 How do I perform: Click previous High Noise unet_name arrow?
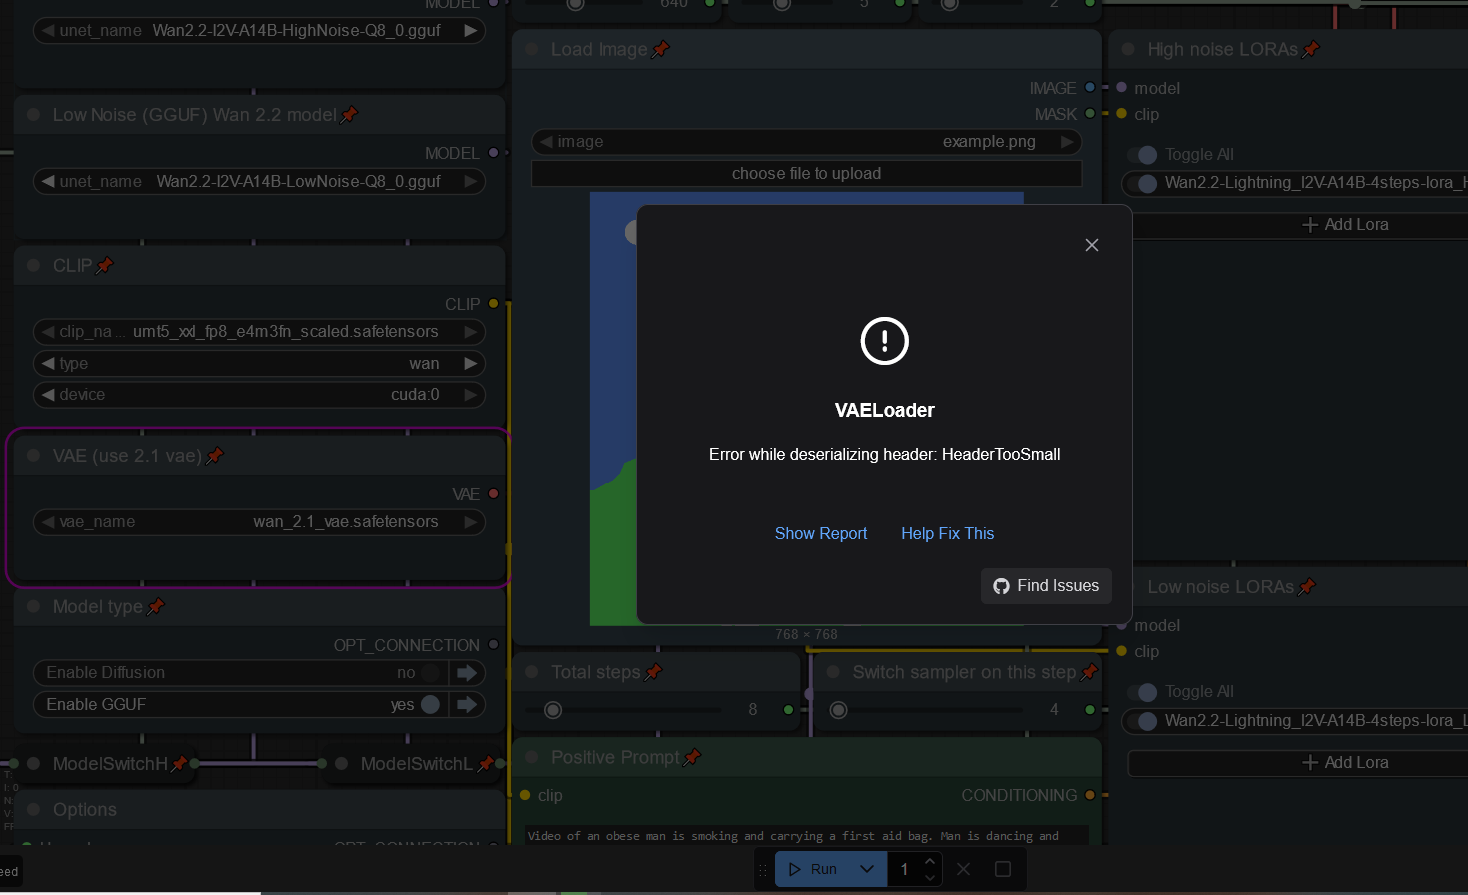coord(48,31)
